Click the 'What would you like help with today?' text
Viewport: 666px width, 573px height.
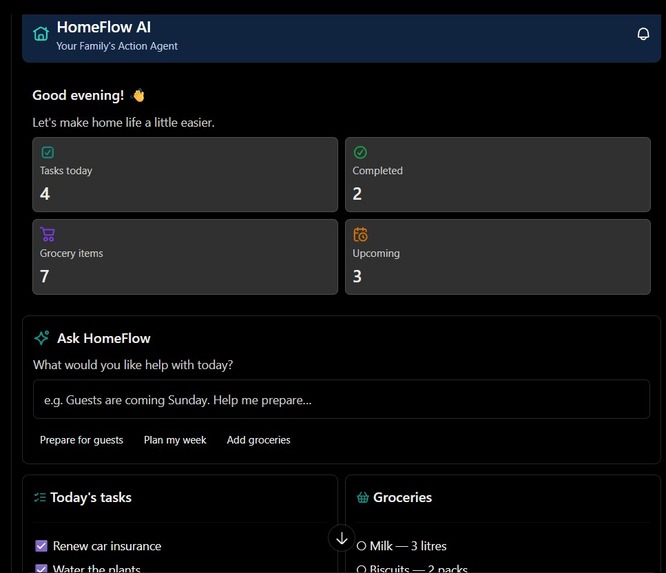pos(133,365)
